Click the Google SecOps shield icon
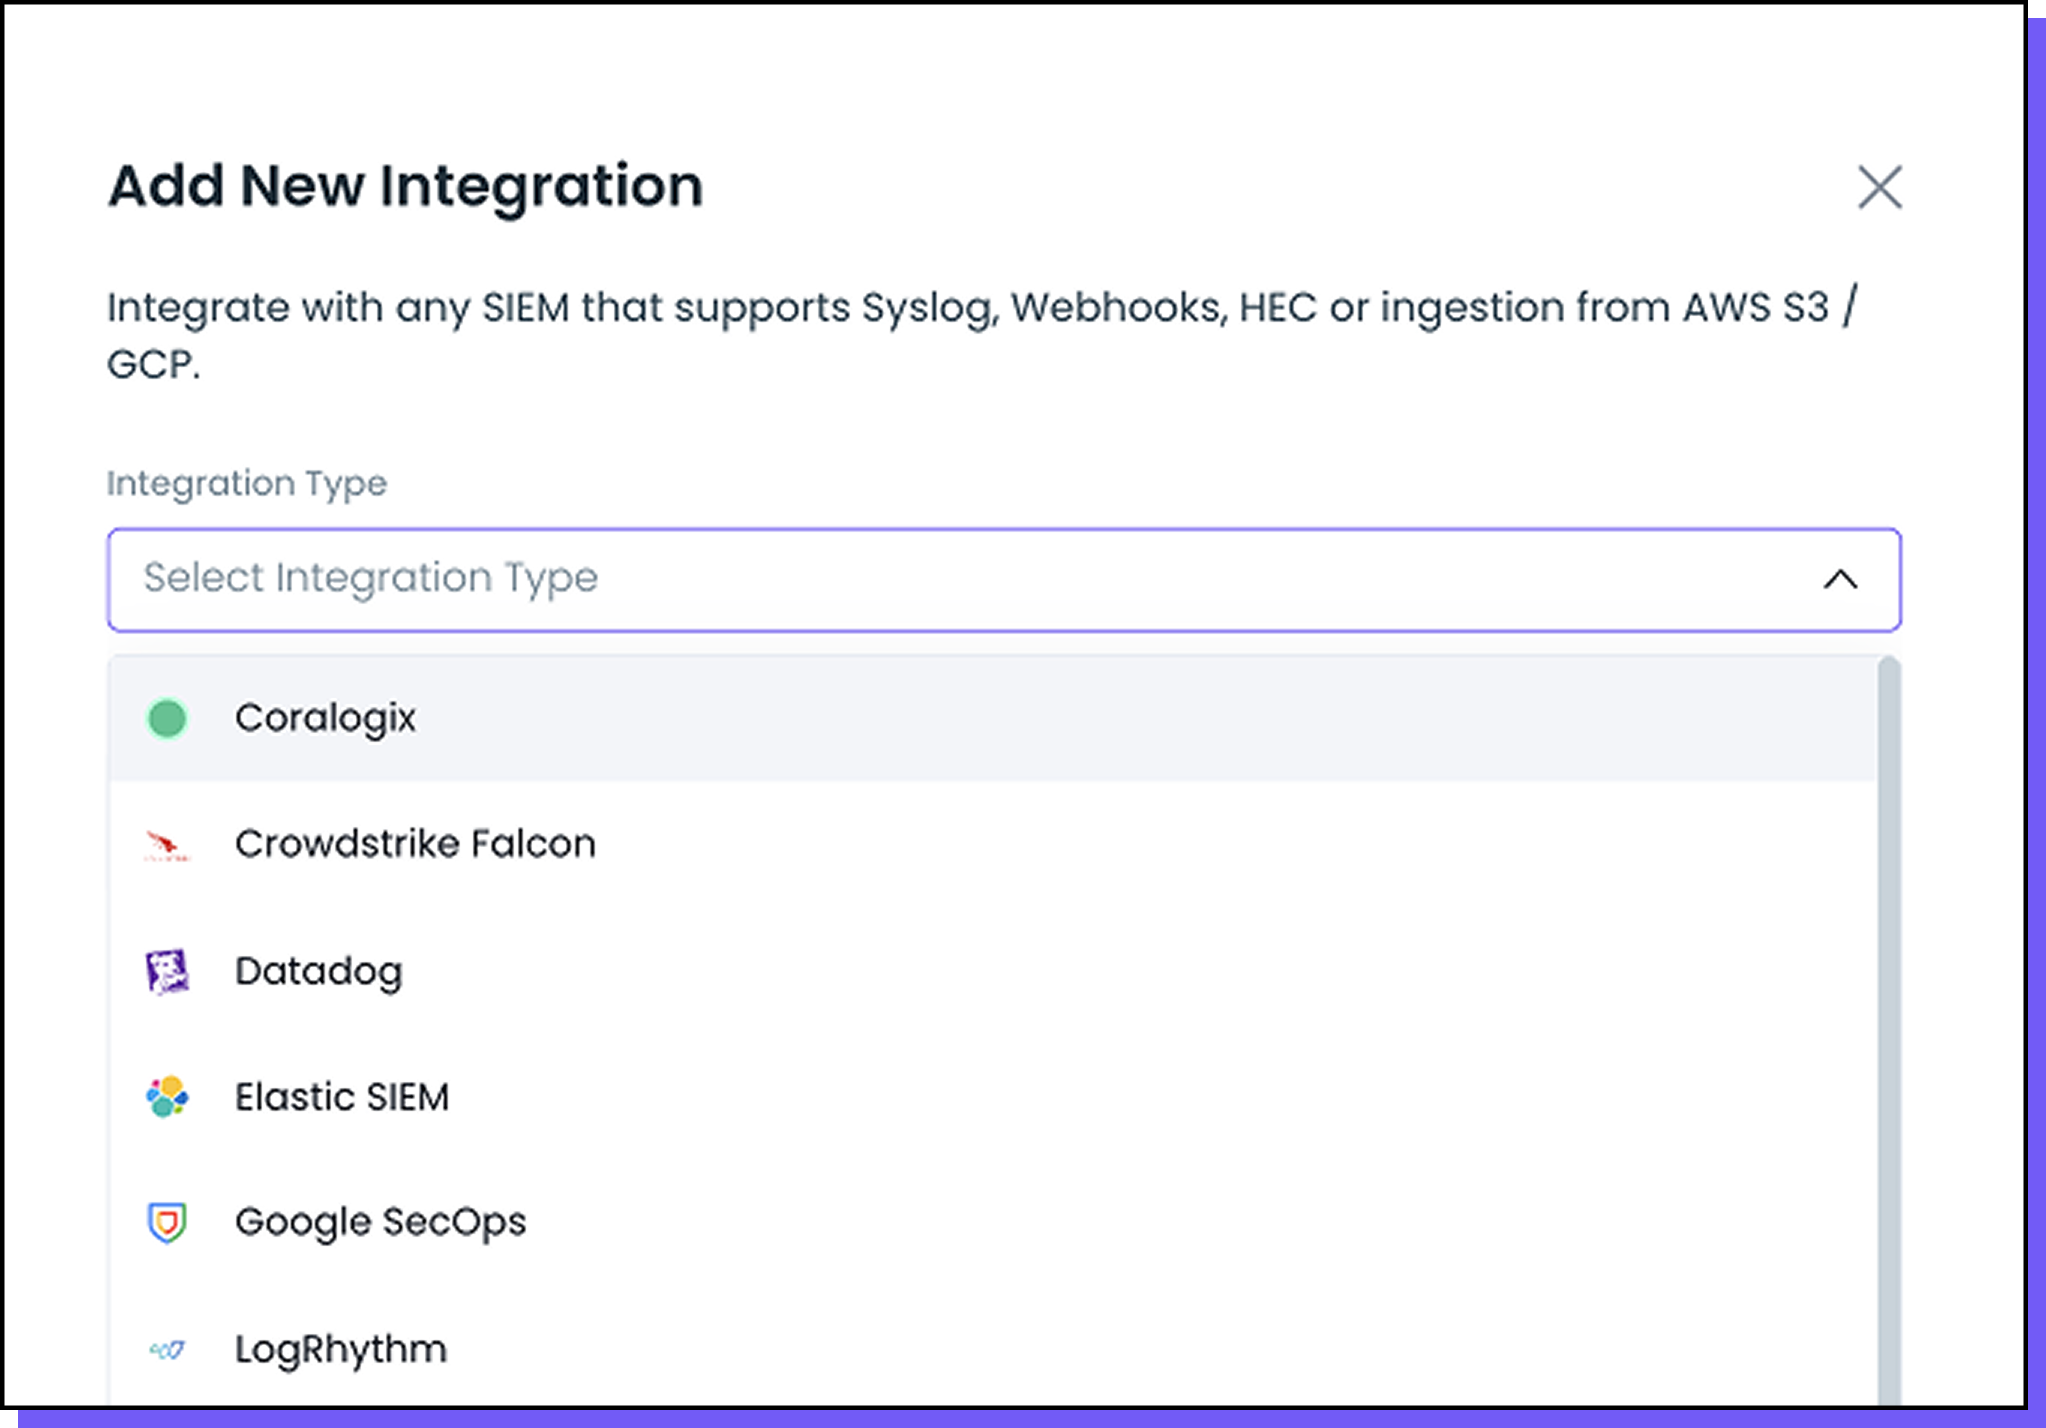This screenshot has width=2046, height=1428. click(x=167, y=1222)
